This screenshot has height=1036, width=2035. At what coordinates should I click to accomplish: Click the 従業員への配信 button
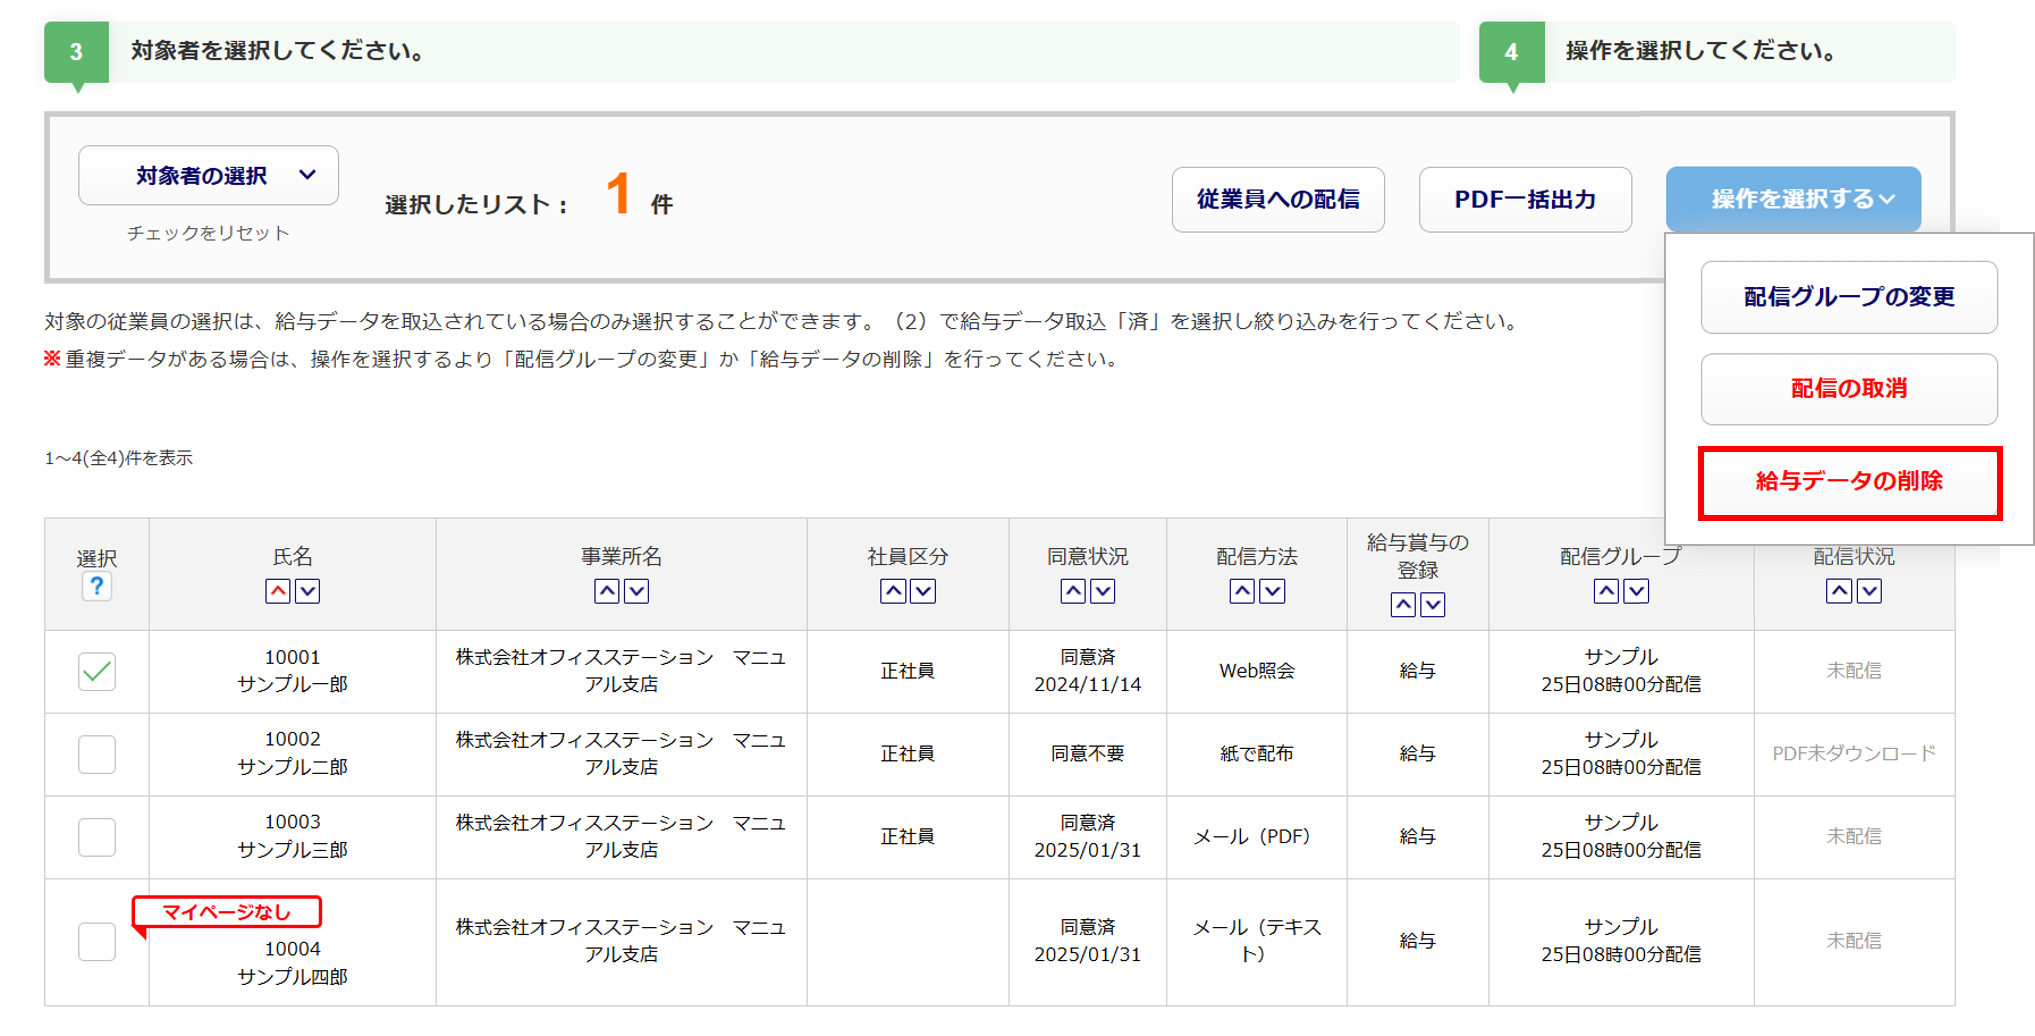[x=1277, y=199]
